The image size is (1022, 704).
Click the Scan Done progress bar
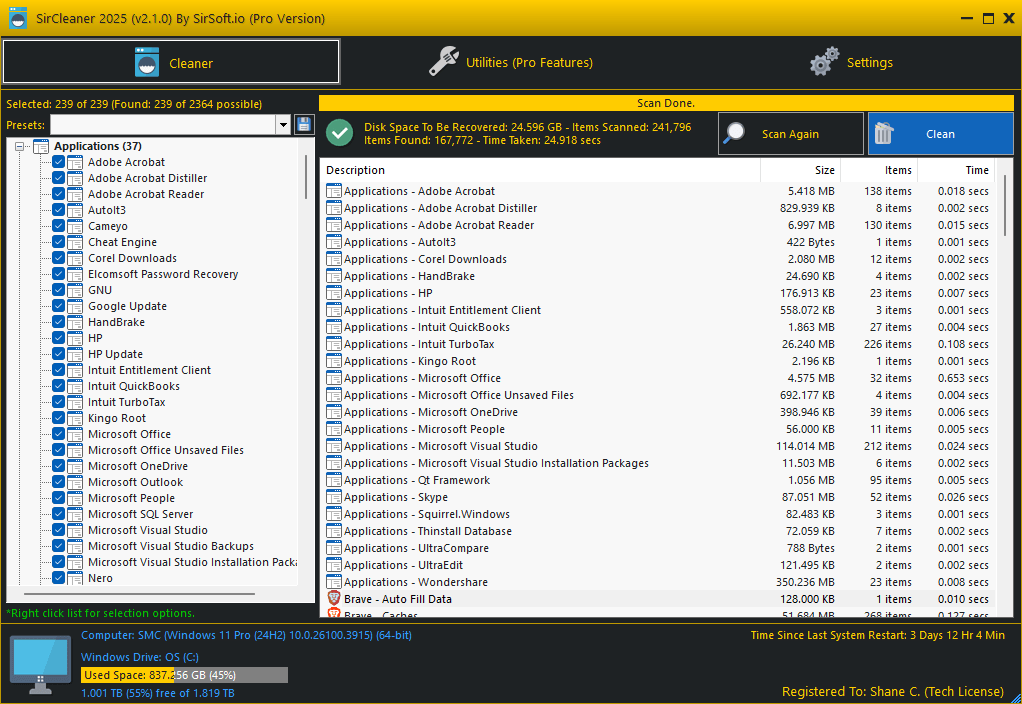[x=666, y=103]
